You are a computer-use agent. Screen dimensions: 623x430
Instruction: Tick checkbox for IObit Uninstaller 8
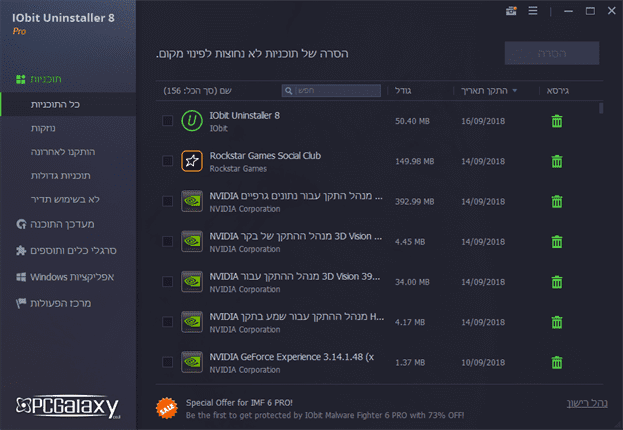tap(168, 121)
